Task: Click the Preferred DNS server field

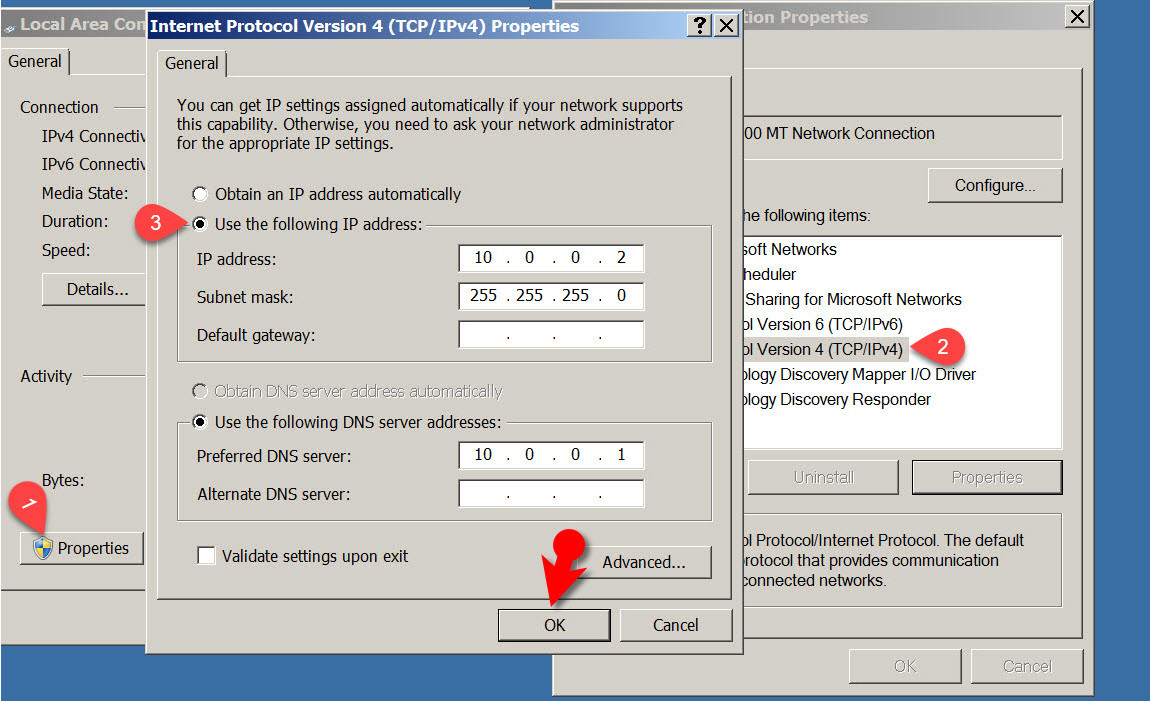Action: click(x=552, y=455)
